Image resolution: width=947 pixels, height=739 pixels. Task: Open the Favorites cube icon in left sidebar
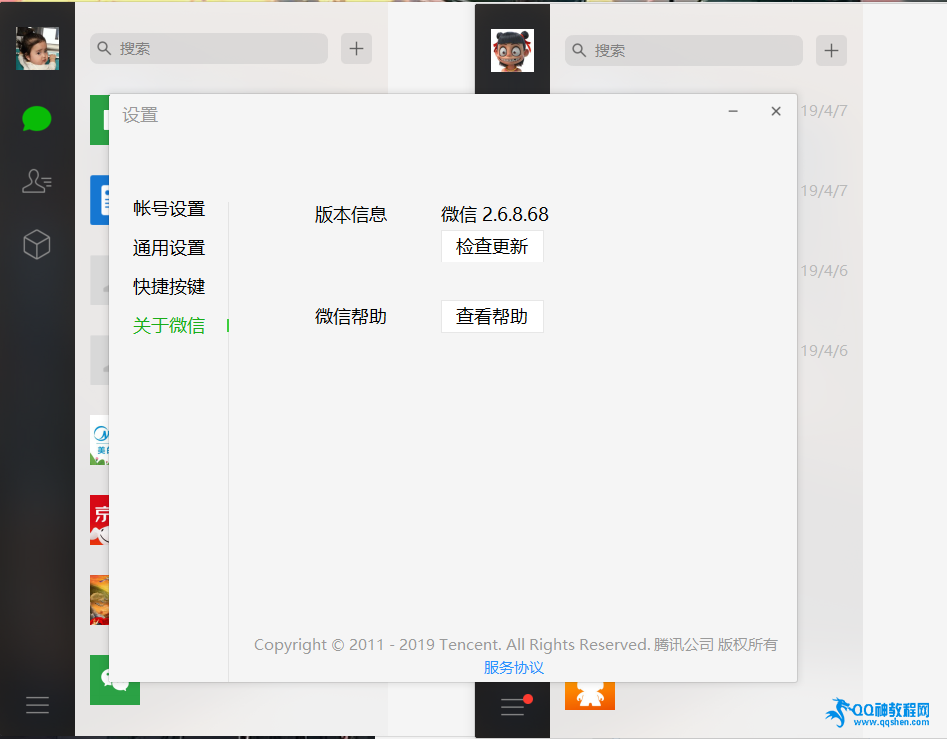(37, 245)
